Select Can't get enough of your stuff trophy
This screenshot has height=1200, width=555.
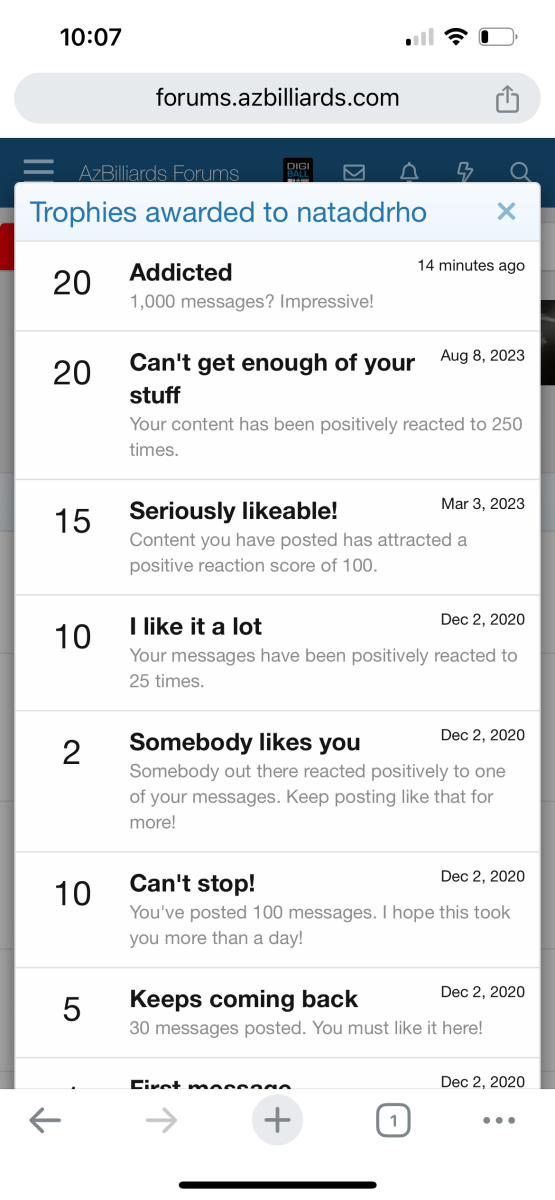278,405
